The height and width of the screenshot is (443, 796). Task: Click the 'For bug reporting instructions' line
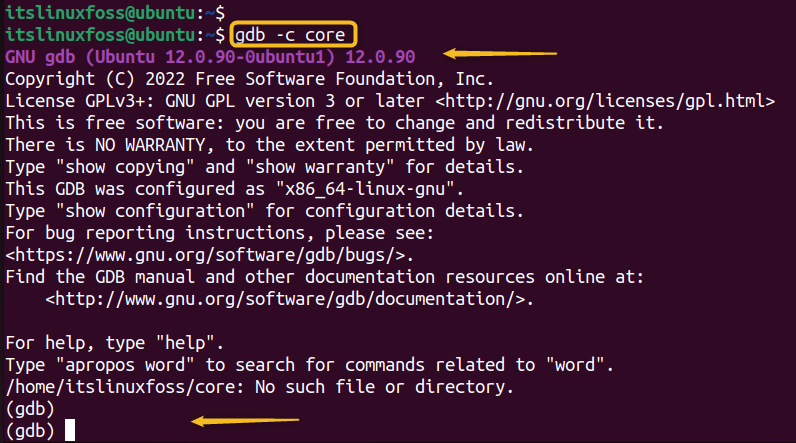point(220,233)
